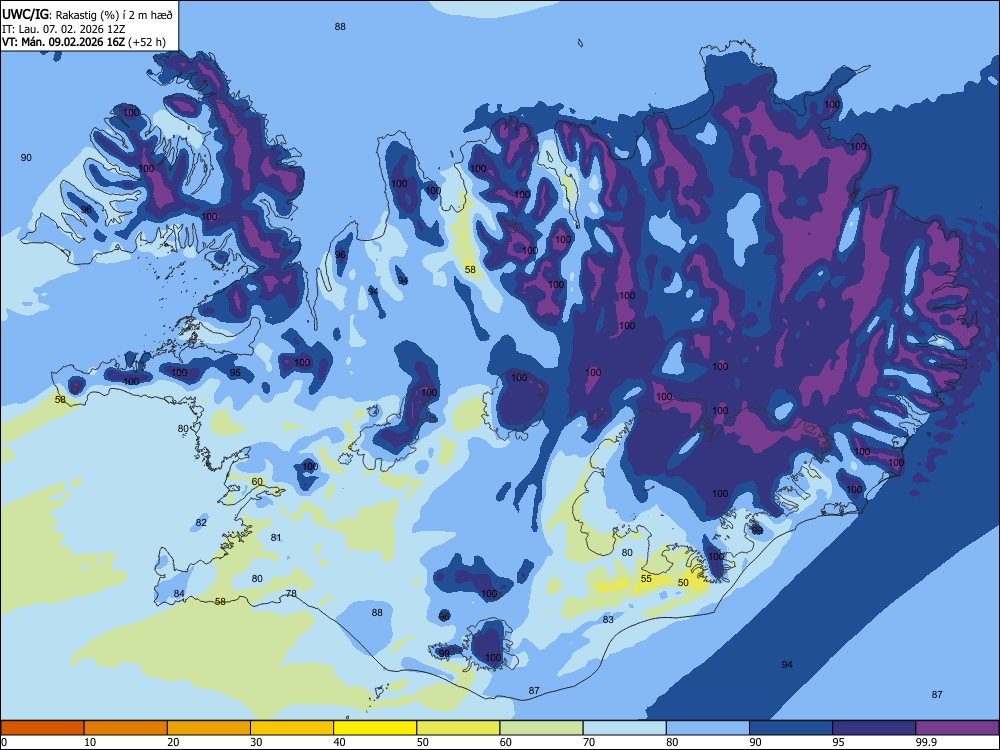Click the dark orange 0–10 legend swatch

pos(42,728)
